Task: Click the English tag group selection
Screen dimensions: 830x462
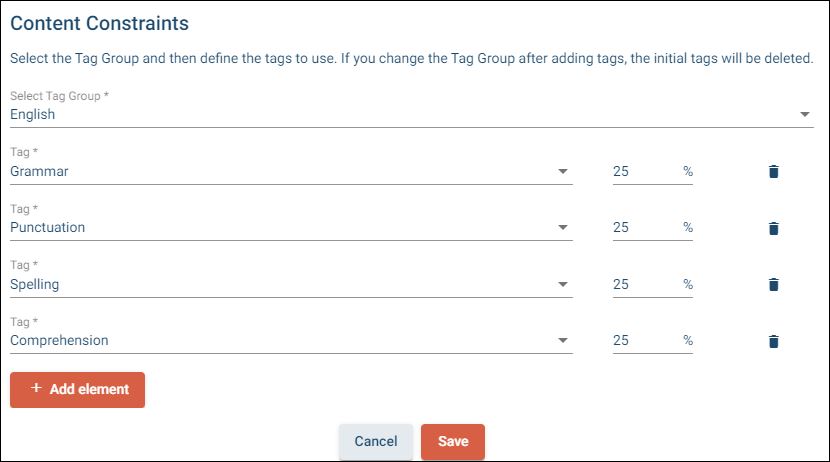Action: (33, 114)
